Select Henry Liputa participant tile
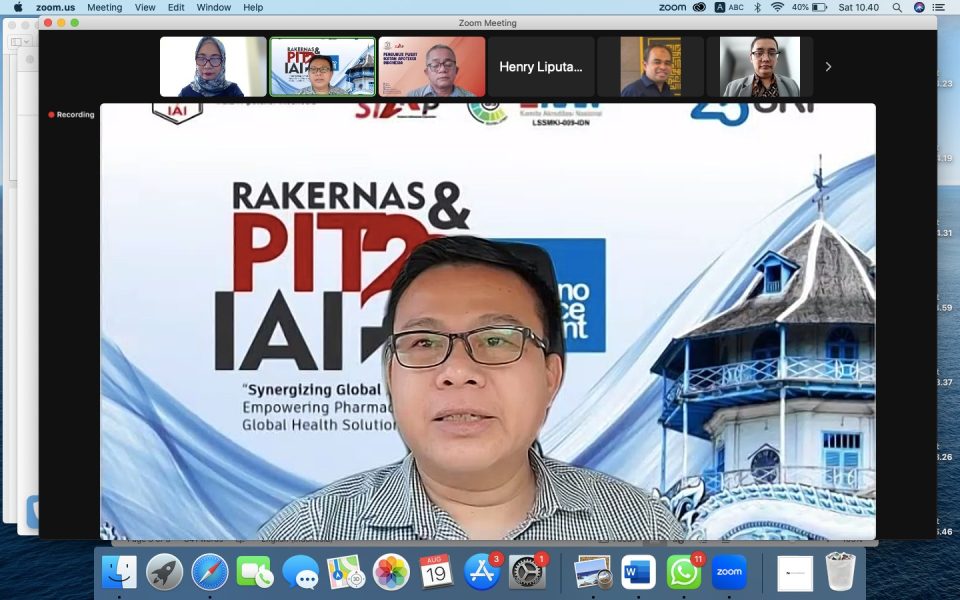Image resolution: width=960 pixels, height=600 pixels. point(540,67)
